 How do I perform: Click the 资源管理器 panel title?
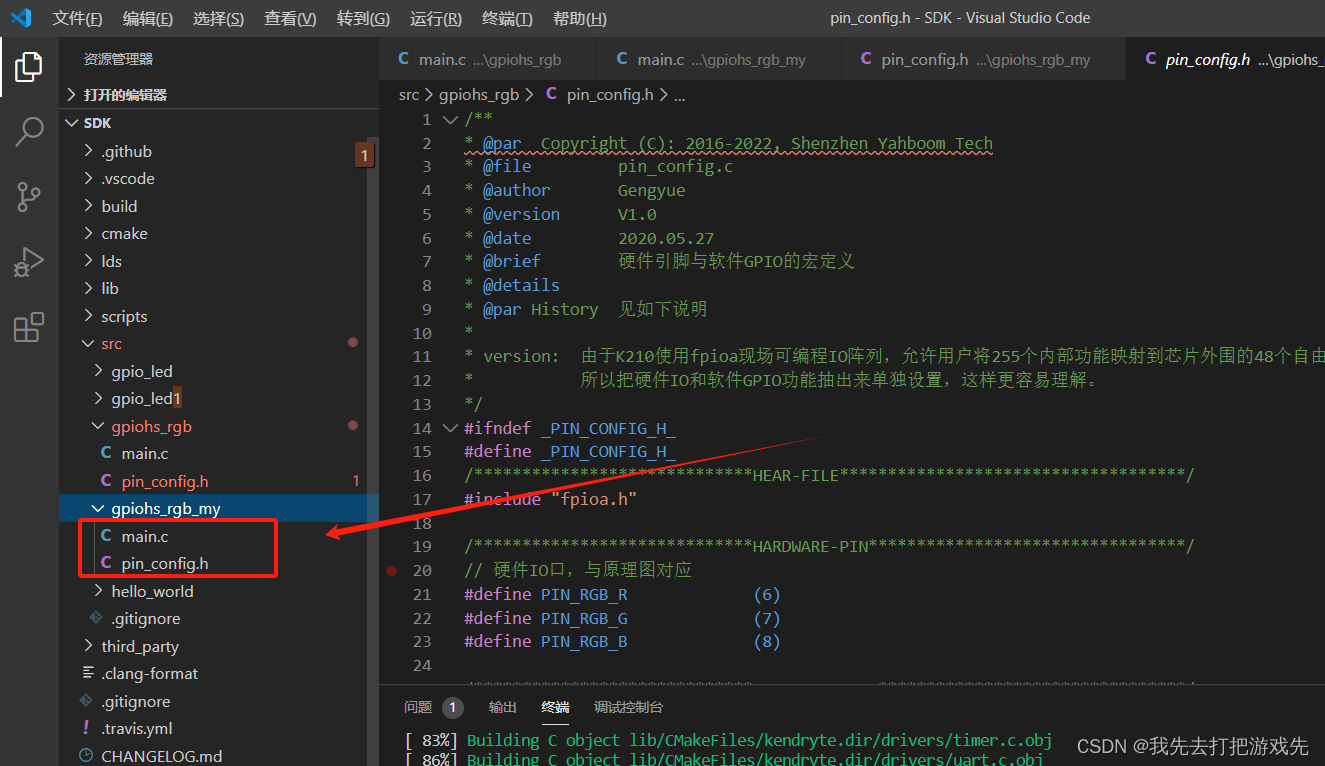point(118,60)
